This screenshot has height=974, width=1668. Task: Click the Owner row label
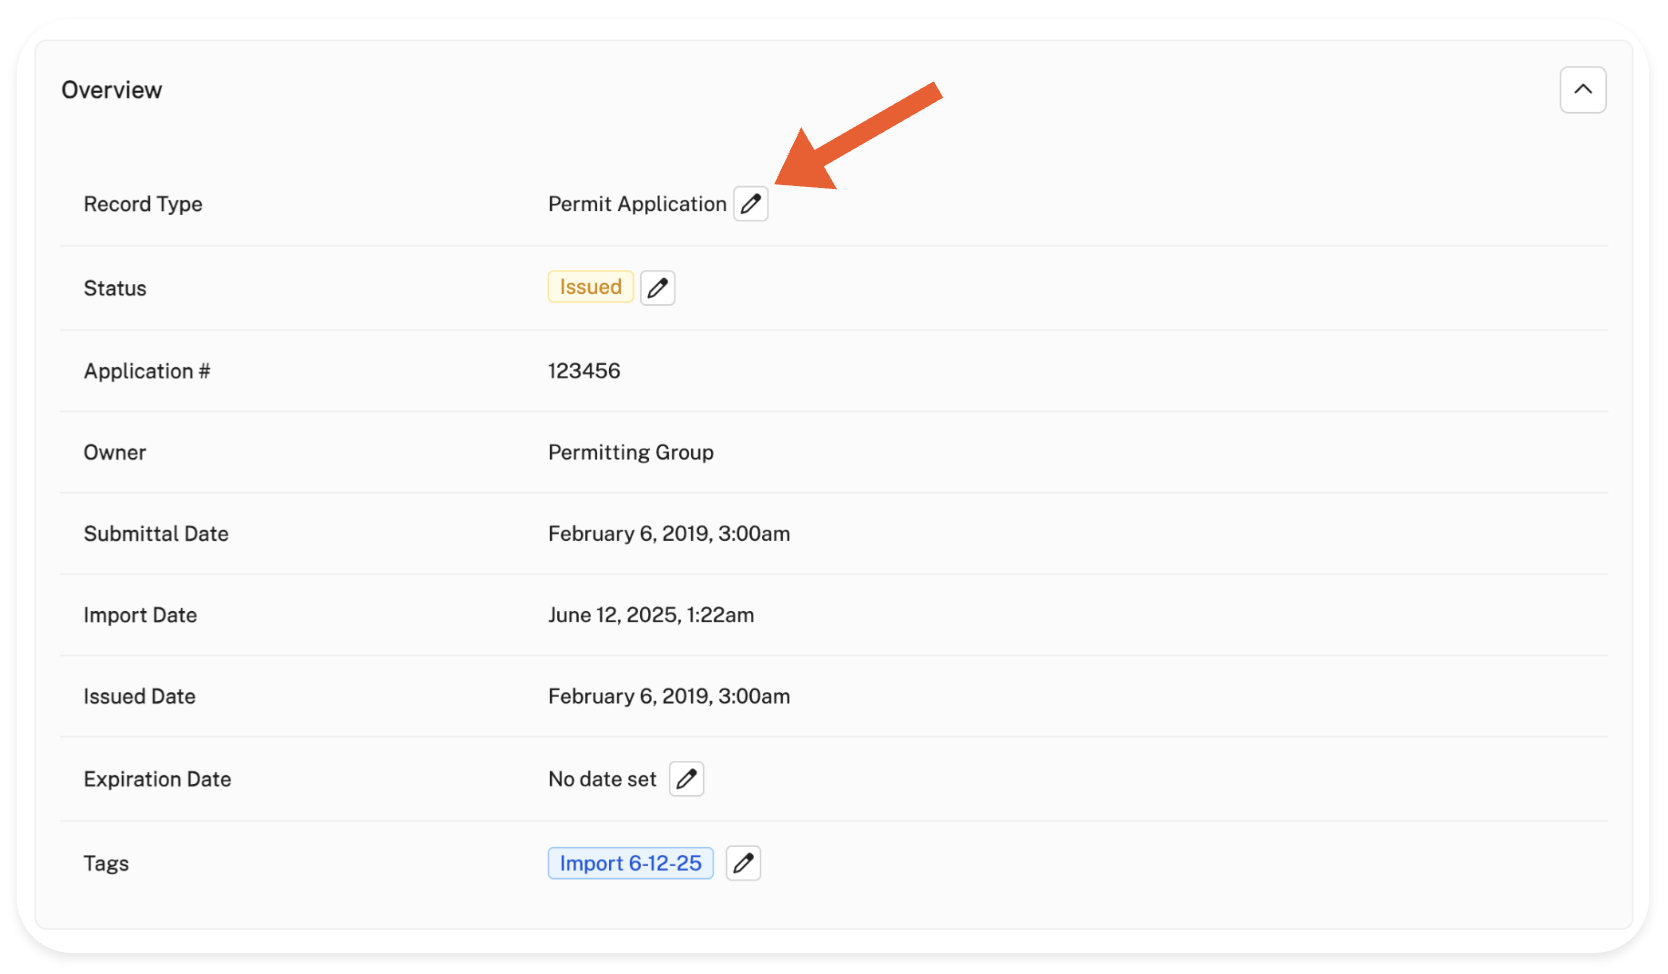115,452
